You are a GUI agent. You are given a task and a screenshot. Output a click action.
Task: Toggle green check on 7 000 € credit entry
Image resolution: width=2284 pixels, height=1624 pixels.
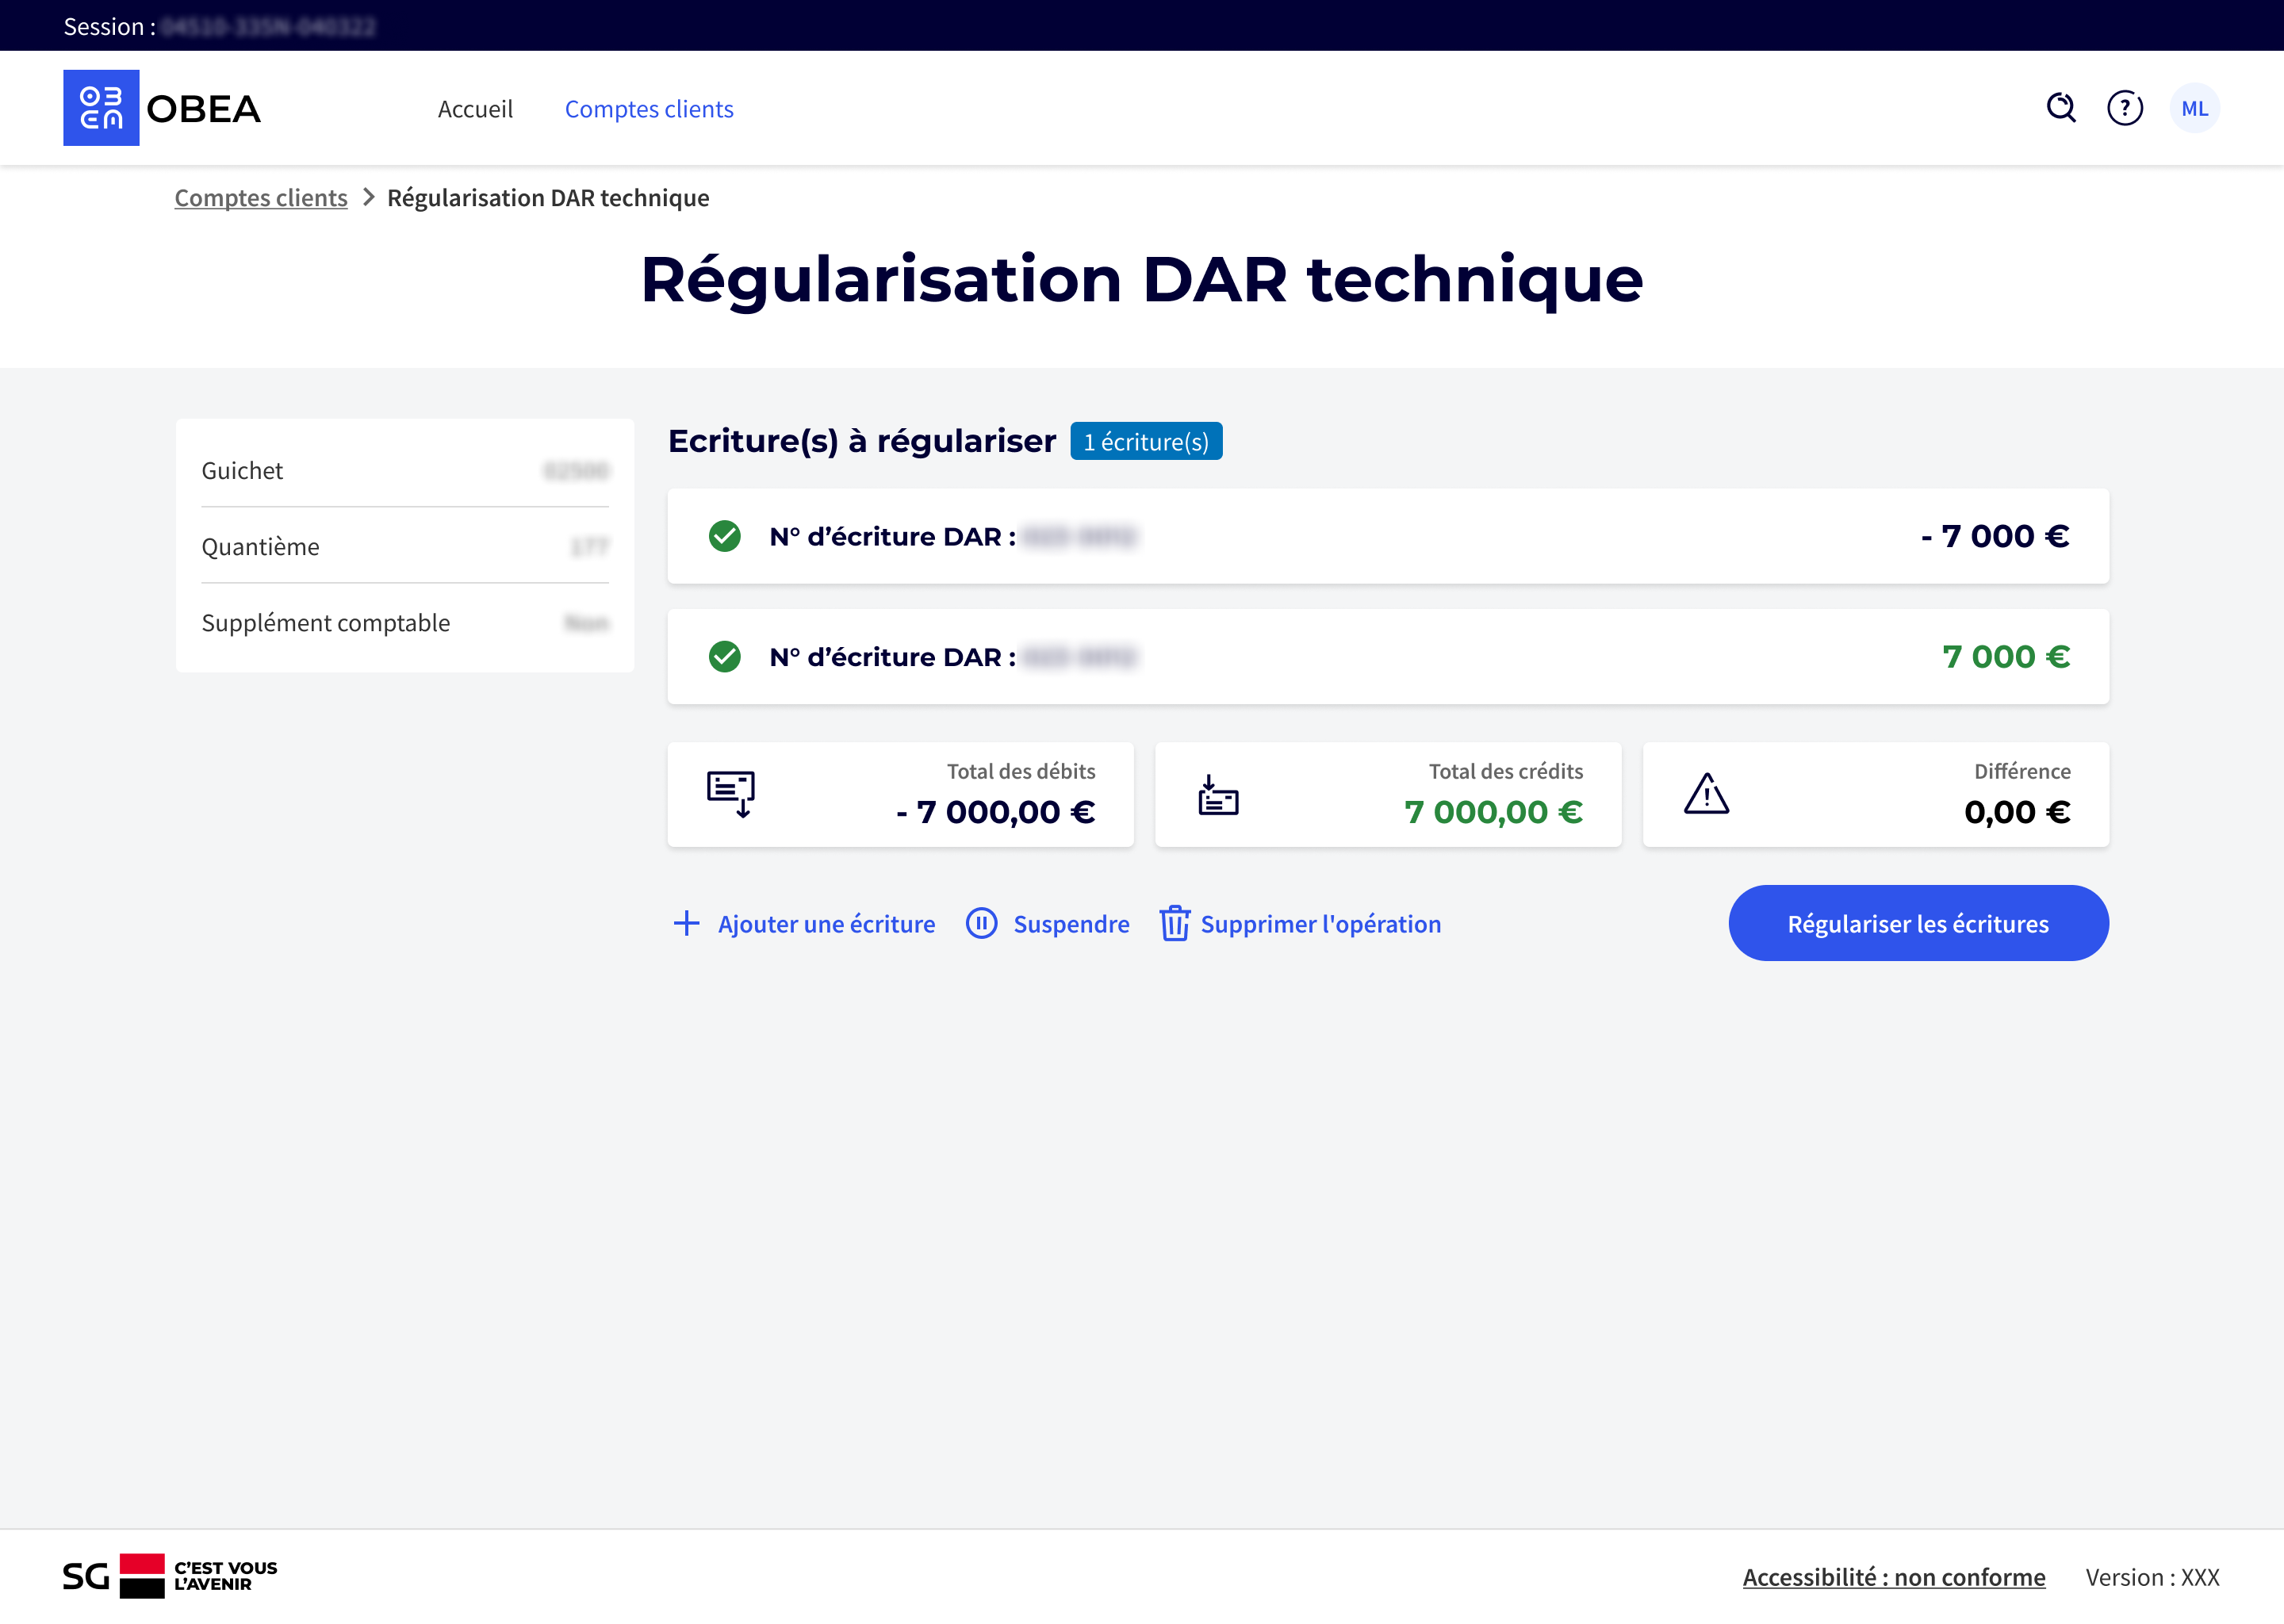(725, 657)
